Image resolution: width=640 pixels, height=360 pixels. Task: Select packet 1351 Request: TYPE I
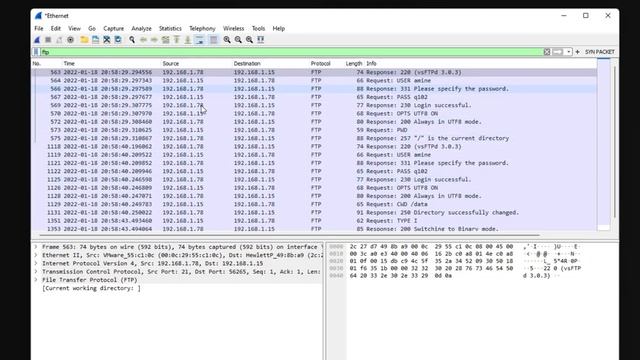click(314, 221)
